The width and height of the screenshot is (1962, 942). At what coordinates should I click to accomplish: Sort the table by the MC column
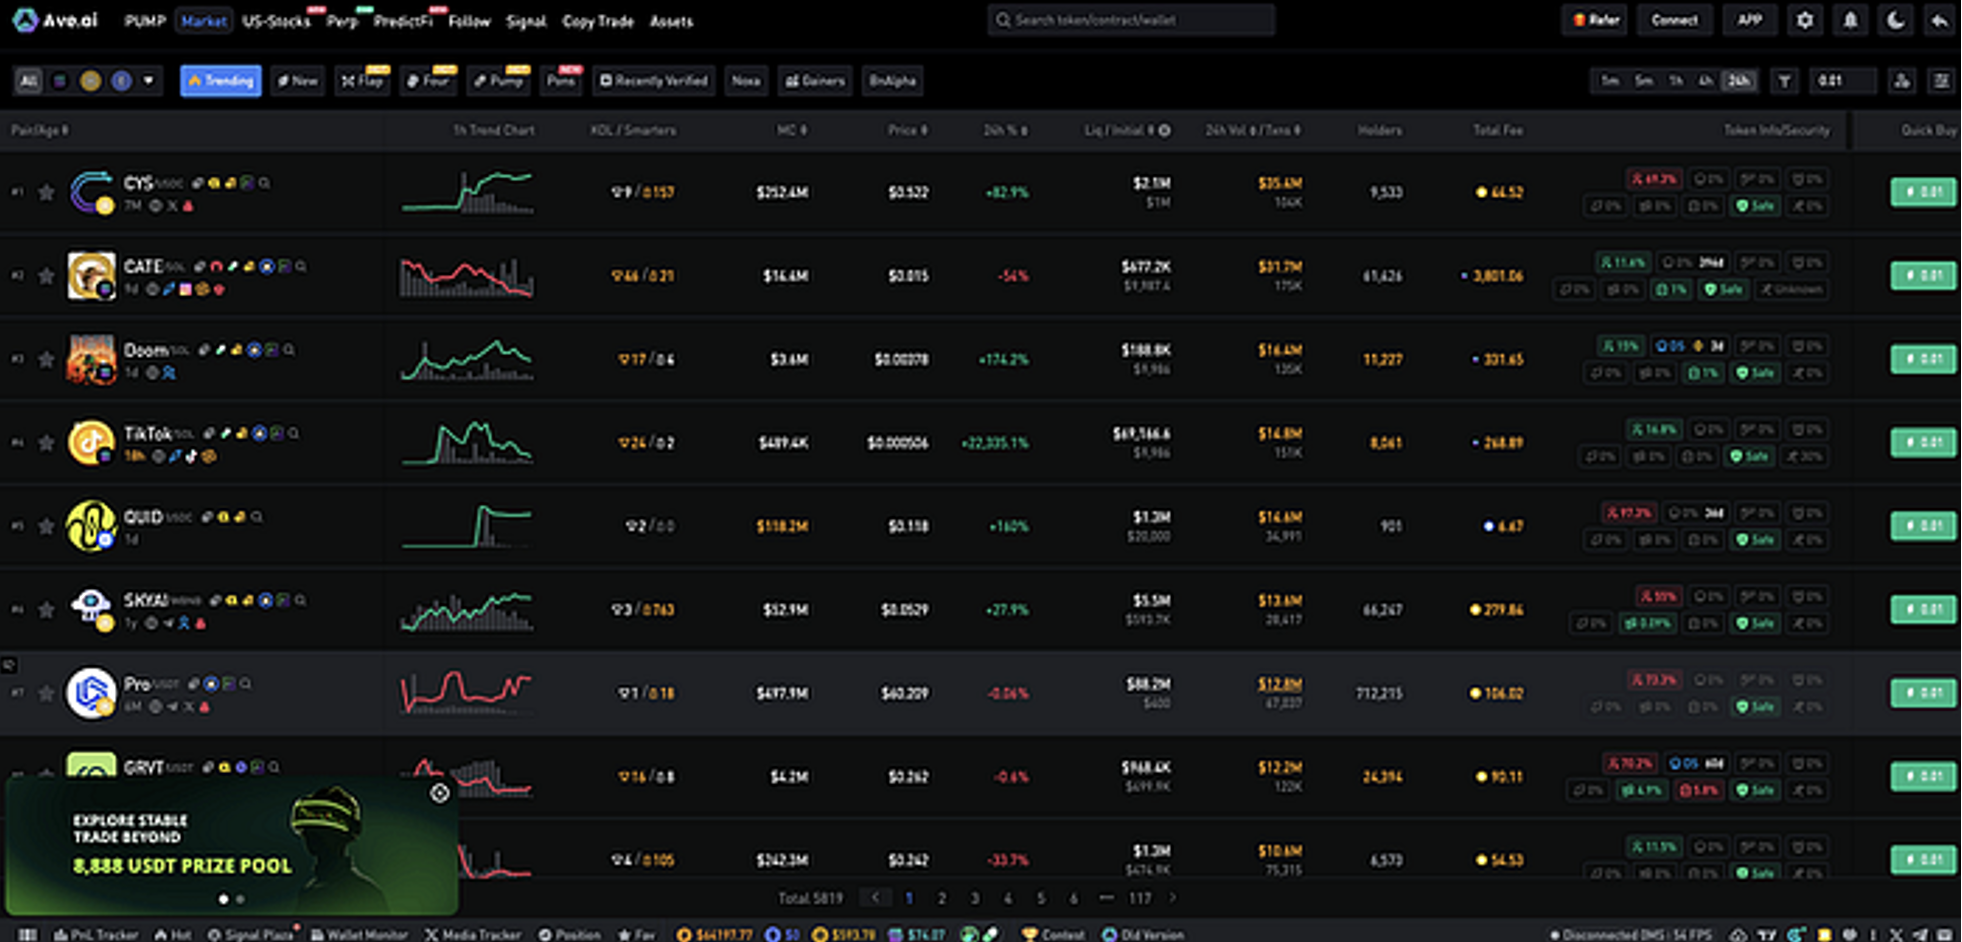point(791,130)
